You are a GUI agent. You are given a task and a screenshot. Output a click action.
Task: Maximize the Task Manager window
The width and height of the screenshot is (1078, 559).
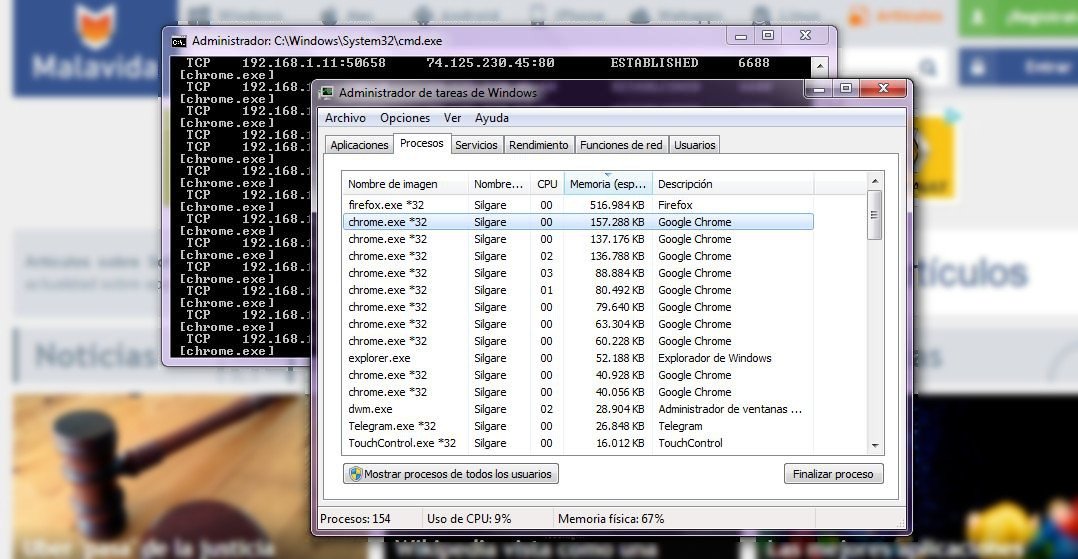pos(846,89)
